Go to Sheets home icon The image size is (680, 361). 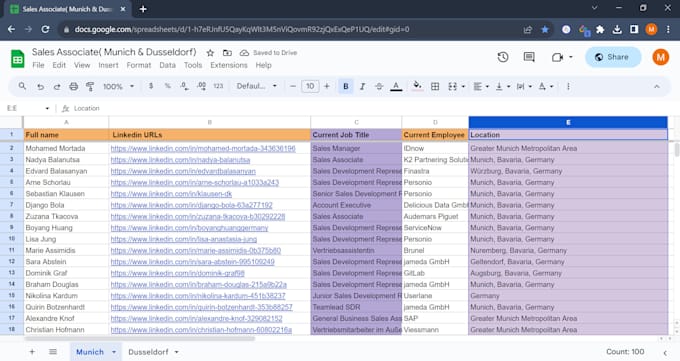[18, 59]
